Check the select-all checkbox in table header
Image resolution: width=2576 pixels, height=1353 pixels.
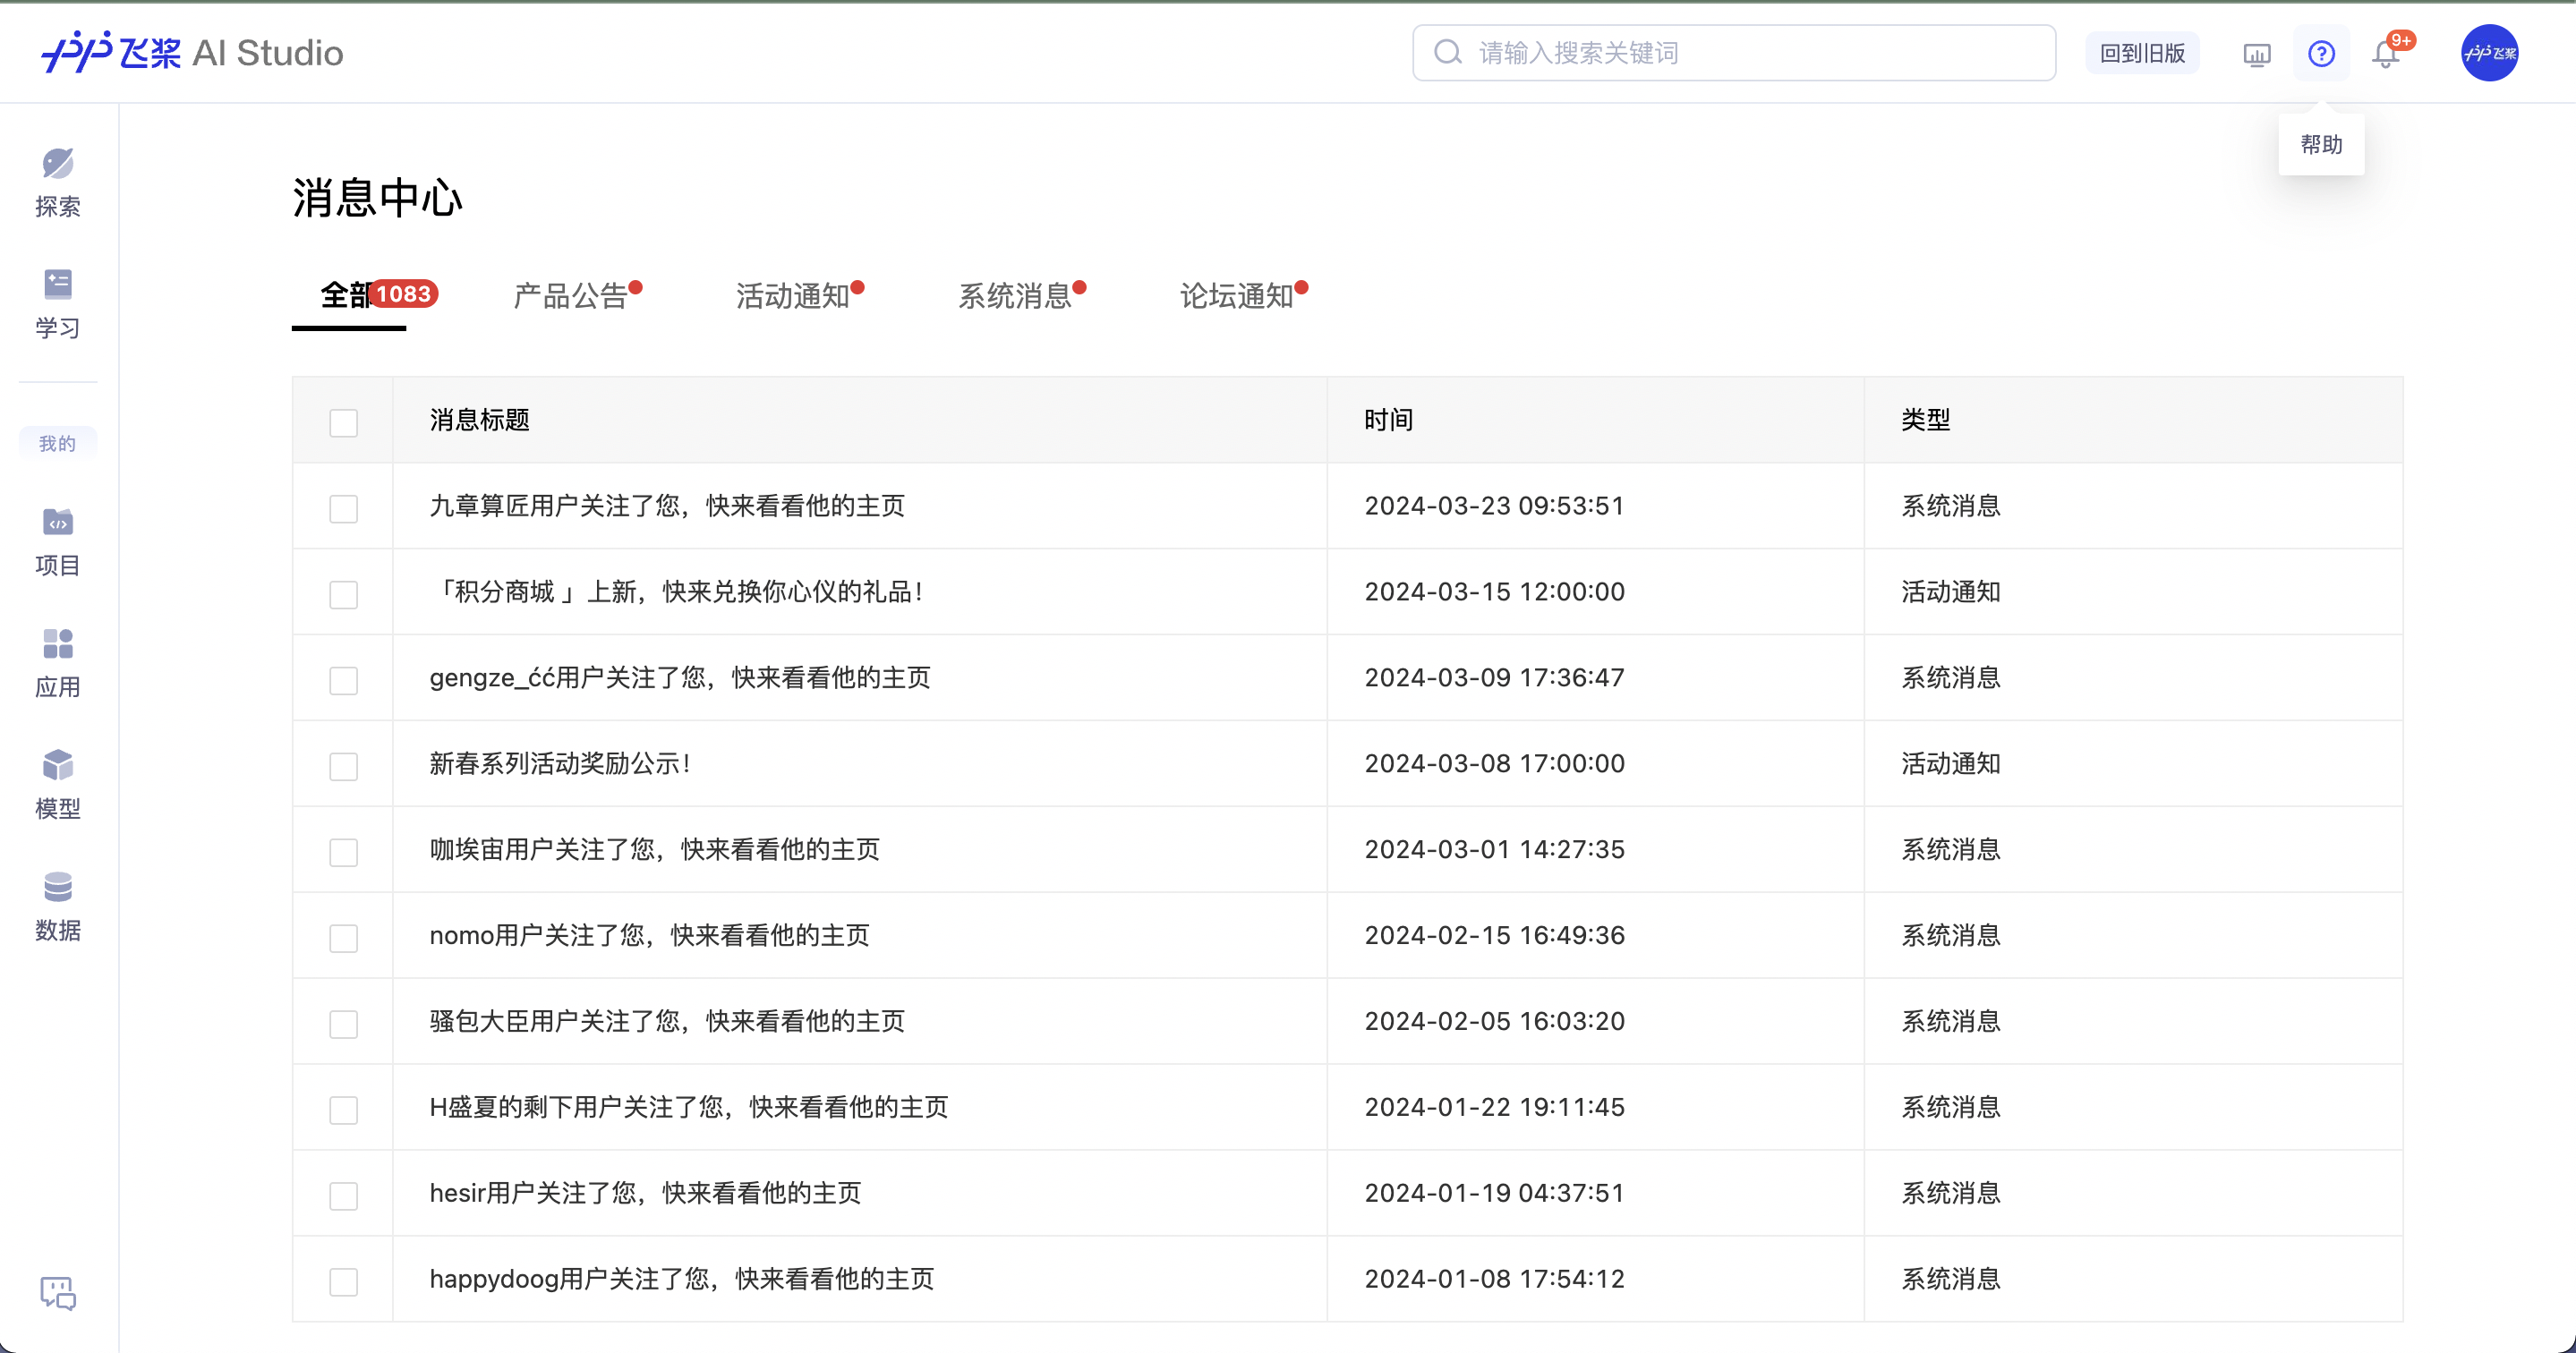coord(343,422)
